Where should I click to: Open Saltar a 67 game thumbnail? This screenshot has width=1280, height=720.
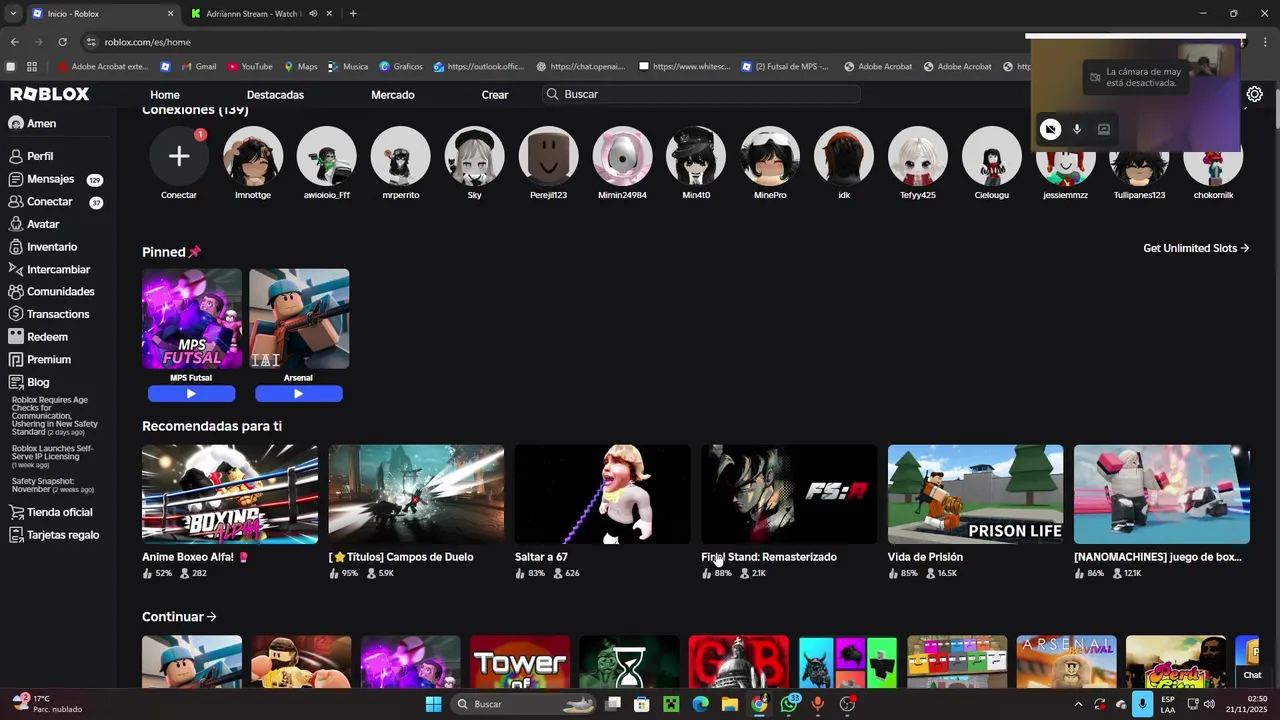click(x=602, y=494)
